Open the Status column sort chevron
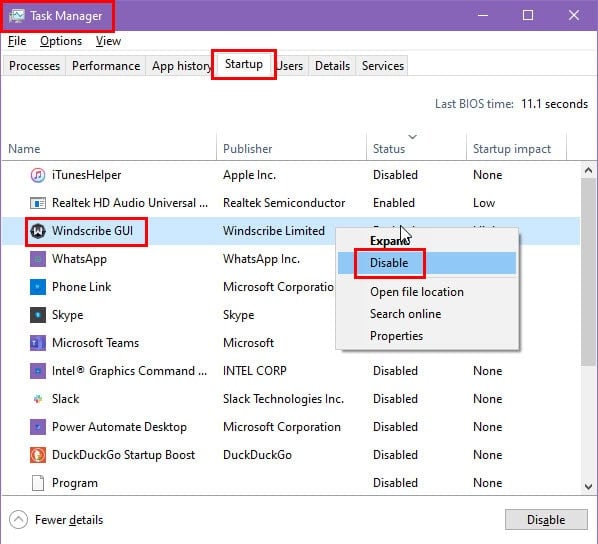 [412, 137]
